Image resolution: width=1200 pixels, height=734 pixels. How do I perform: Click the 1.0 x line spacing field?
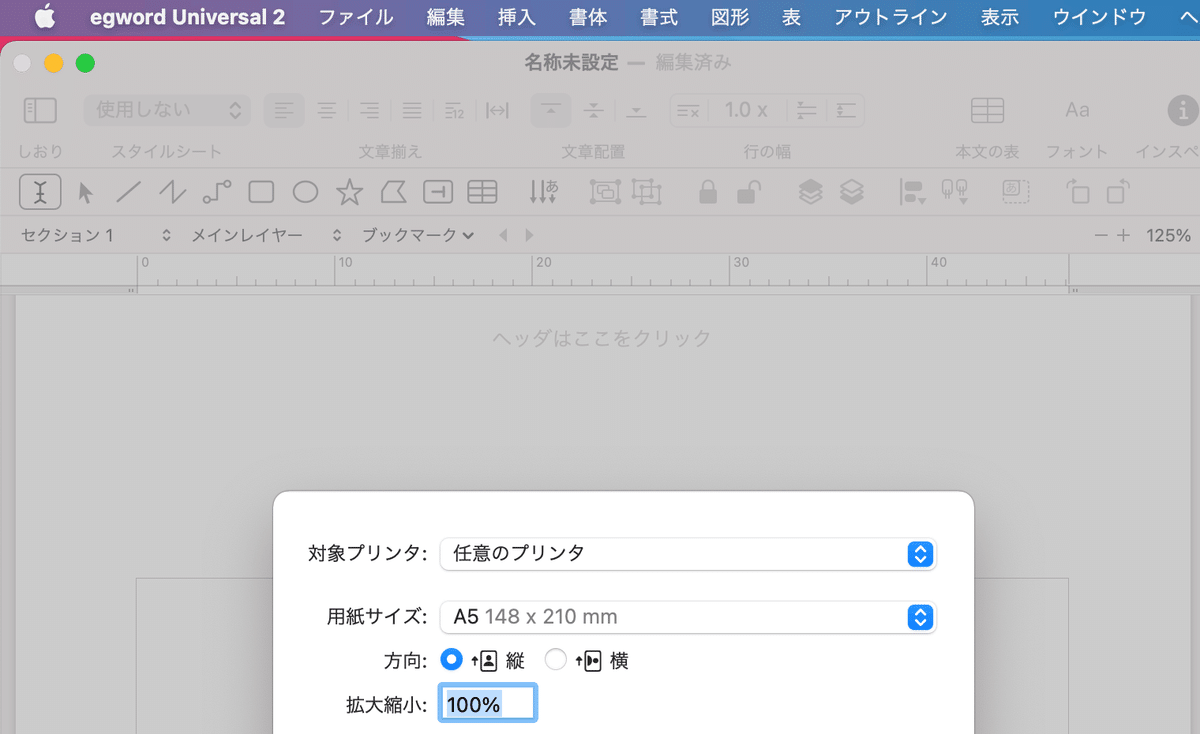pos(745,110)
